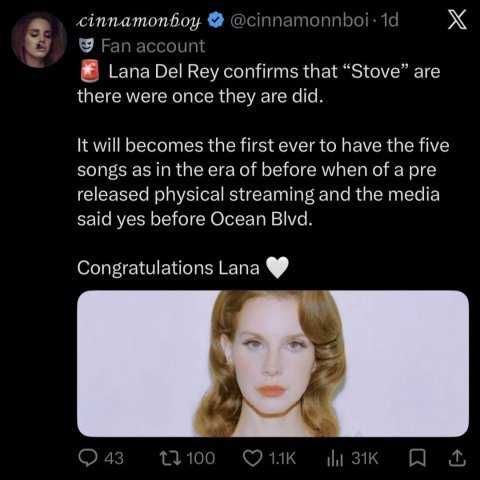Open the attached portrait photo

pyautogui.click(x=273, y=363)
